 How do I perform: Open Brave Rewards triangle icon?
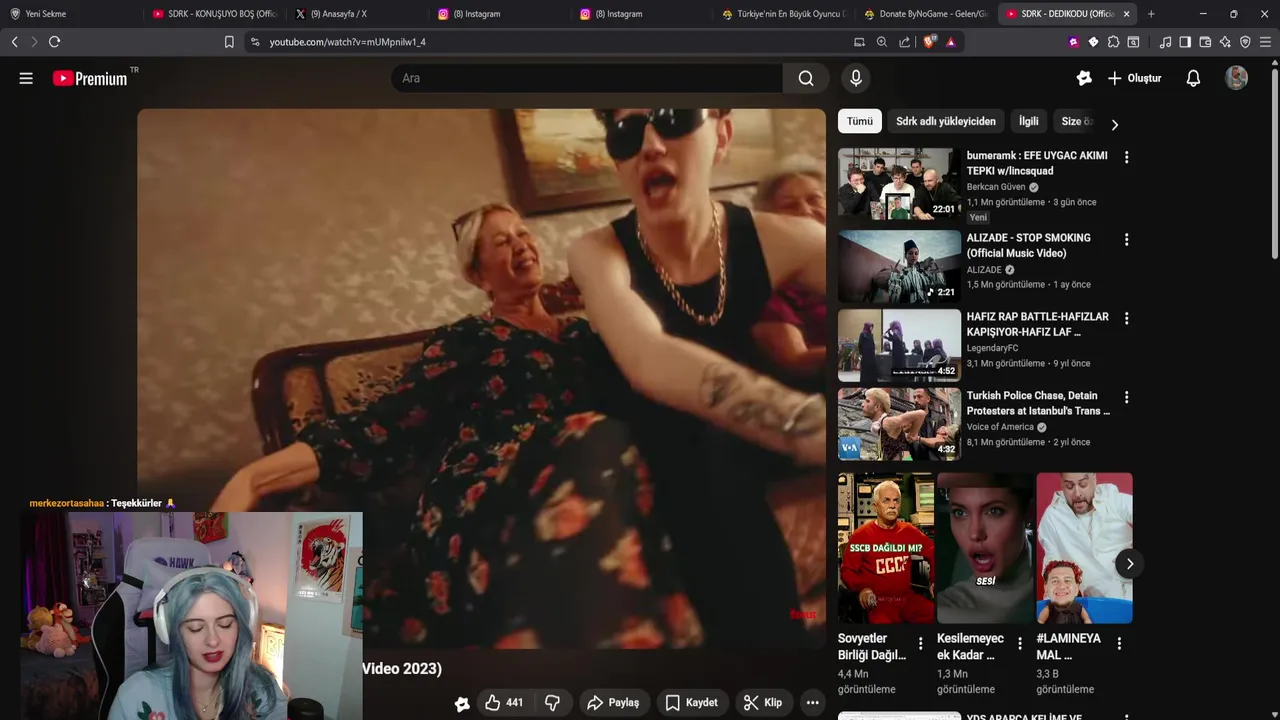coord(950,42)
